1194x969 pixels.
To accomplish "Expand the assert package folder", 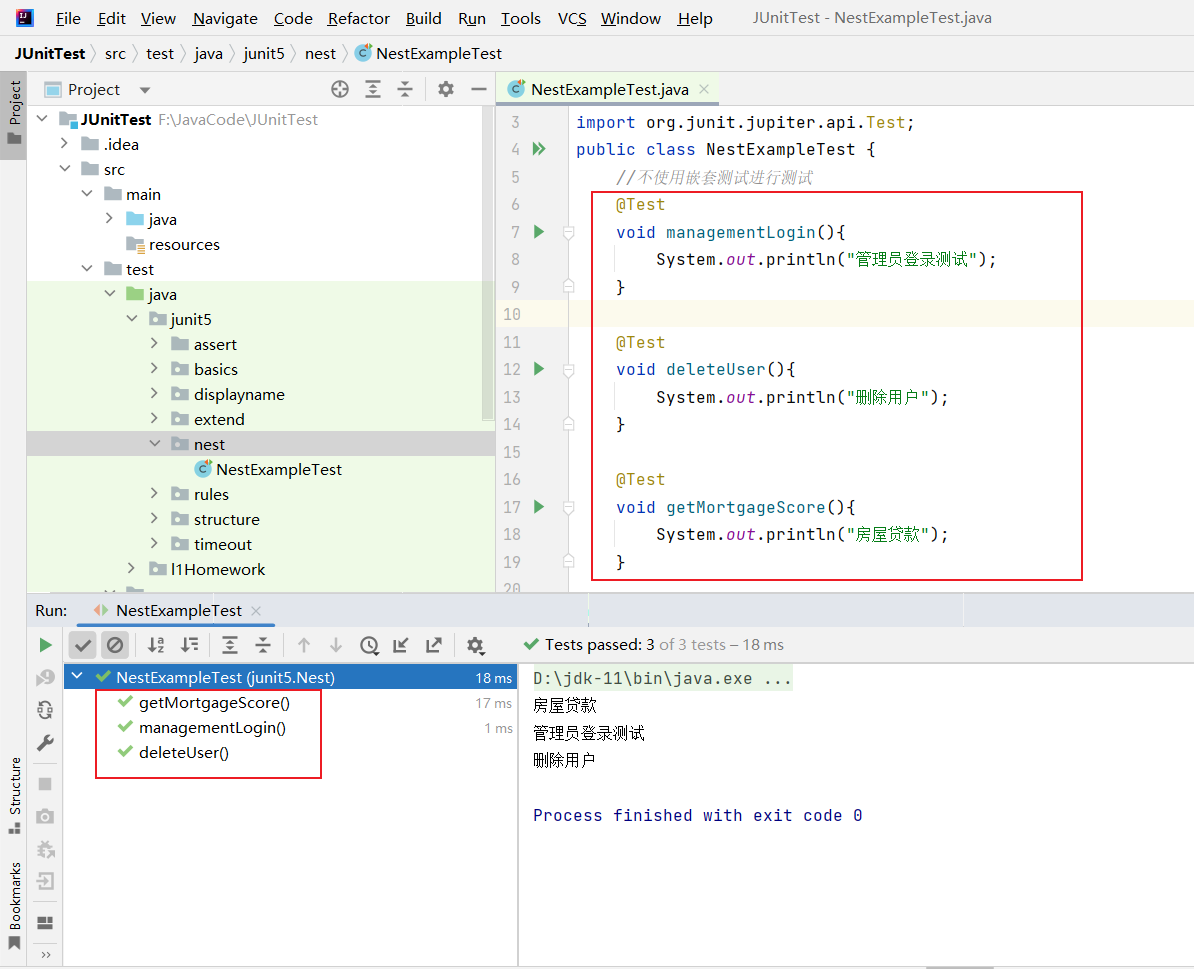I will (155, 344).
